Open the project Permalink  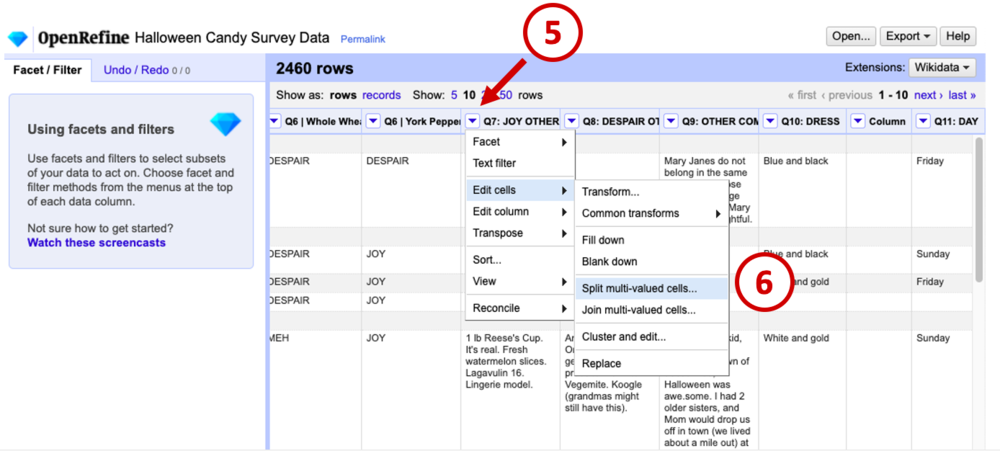[x=363, y=40]
